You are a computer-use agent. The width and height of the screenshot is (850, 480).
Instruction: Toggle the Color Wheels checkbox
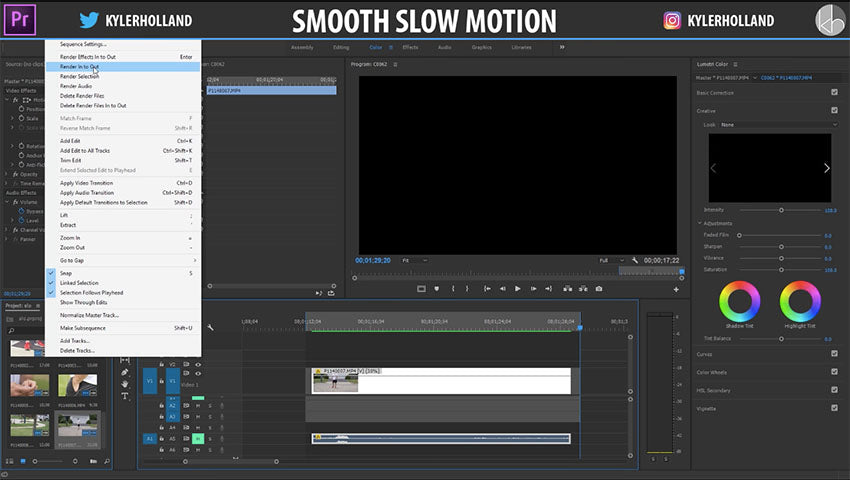[x=834, y=372]
